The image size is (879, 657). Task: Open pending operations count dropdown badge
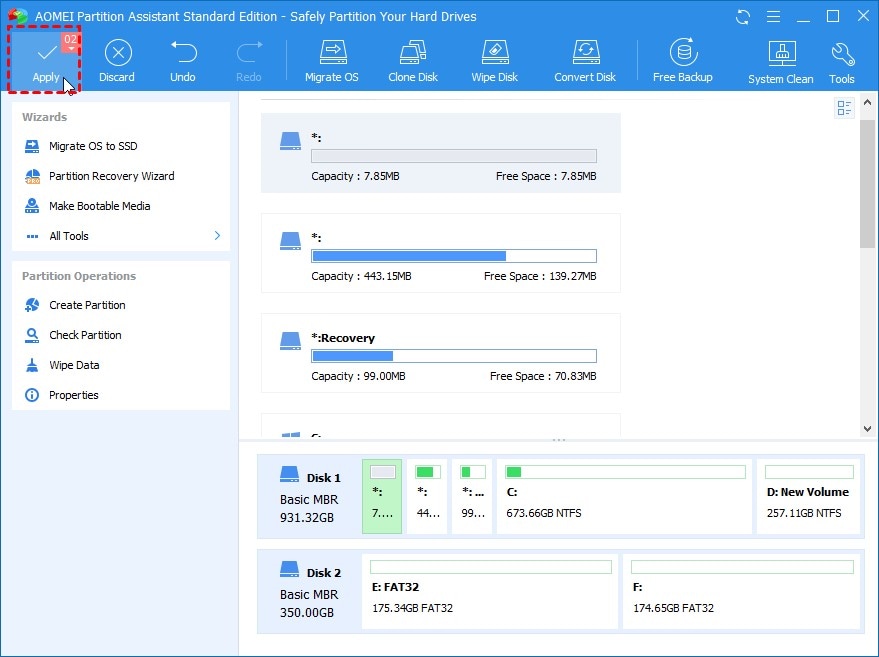[x=70, y=41]
